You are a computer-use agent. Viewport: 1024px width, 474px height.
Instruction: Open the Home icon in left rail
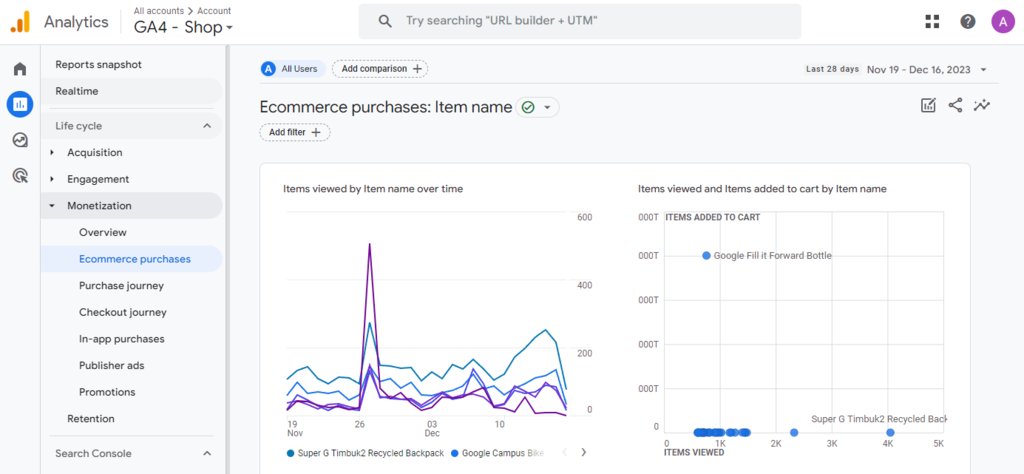click(19, 69)
